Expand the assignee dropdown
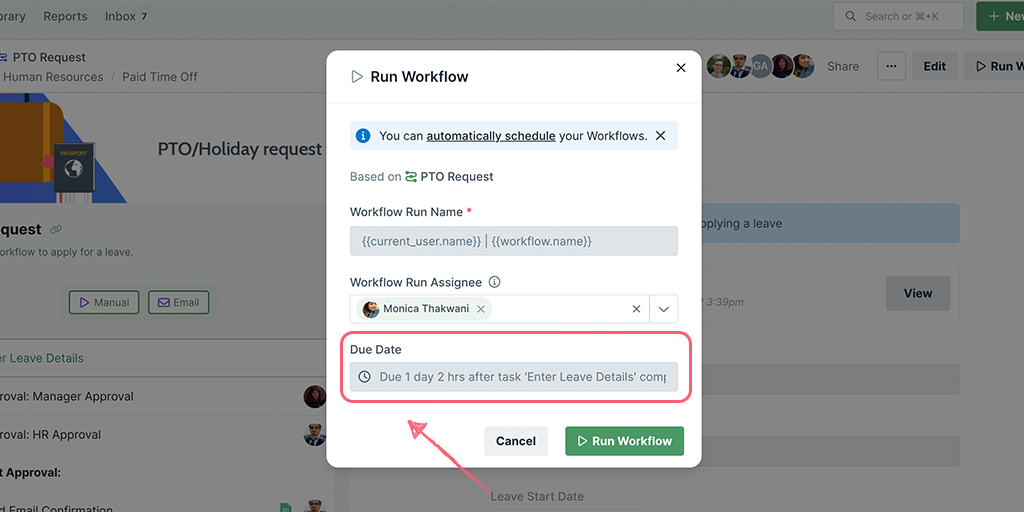The height and width of the screenshot is (512, 1024). (x=663, y=309)
